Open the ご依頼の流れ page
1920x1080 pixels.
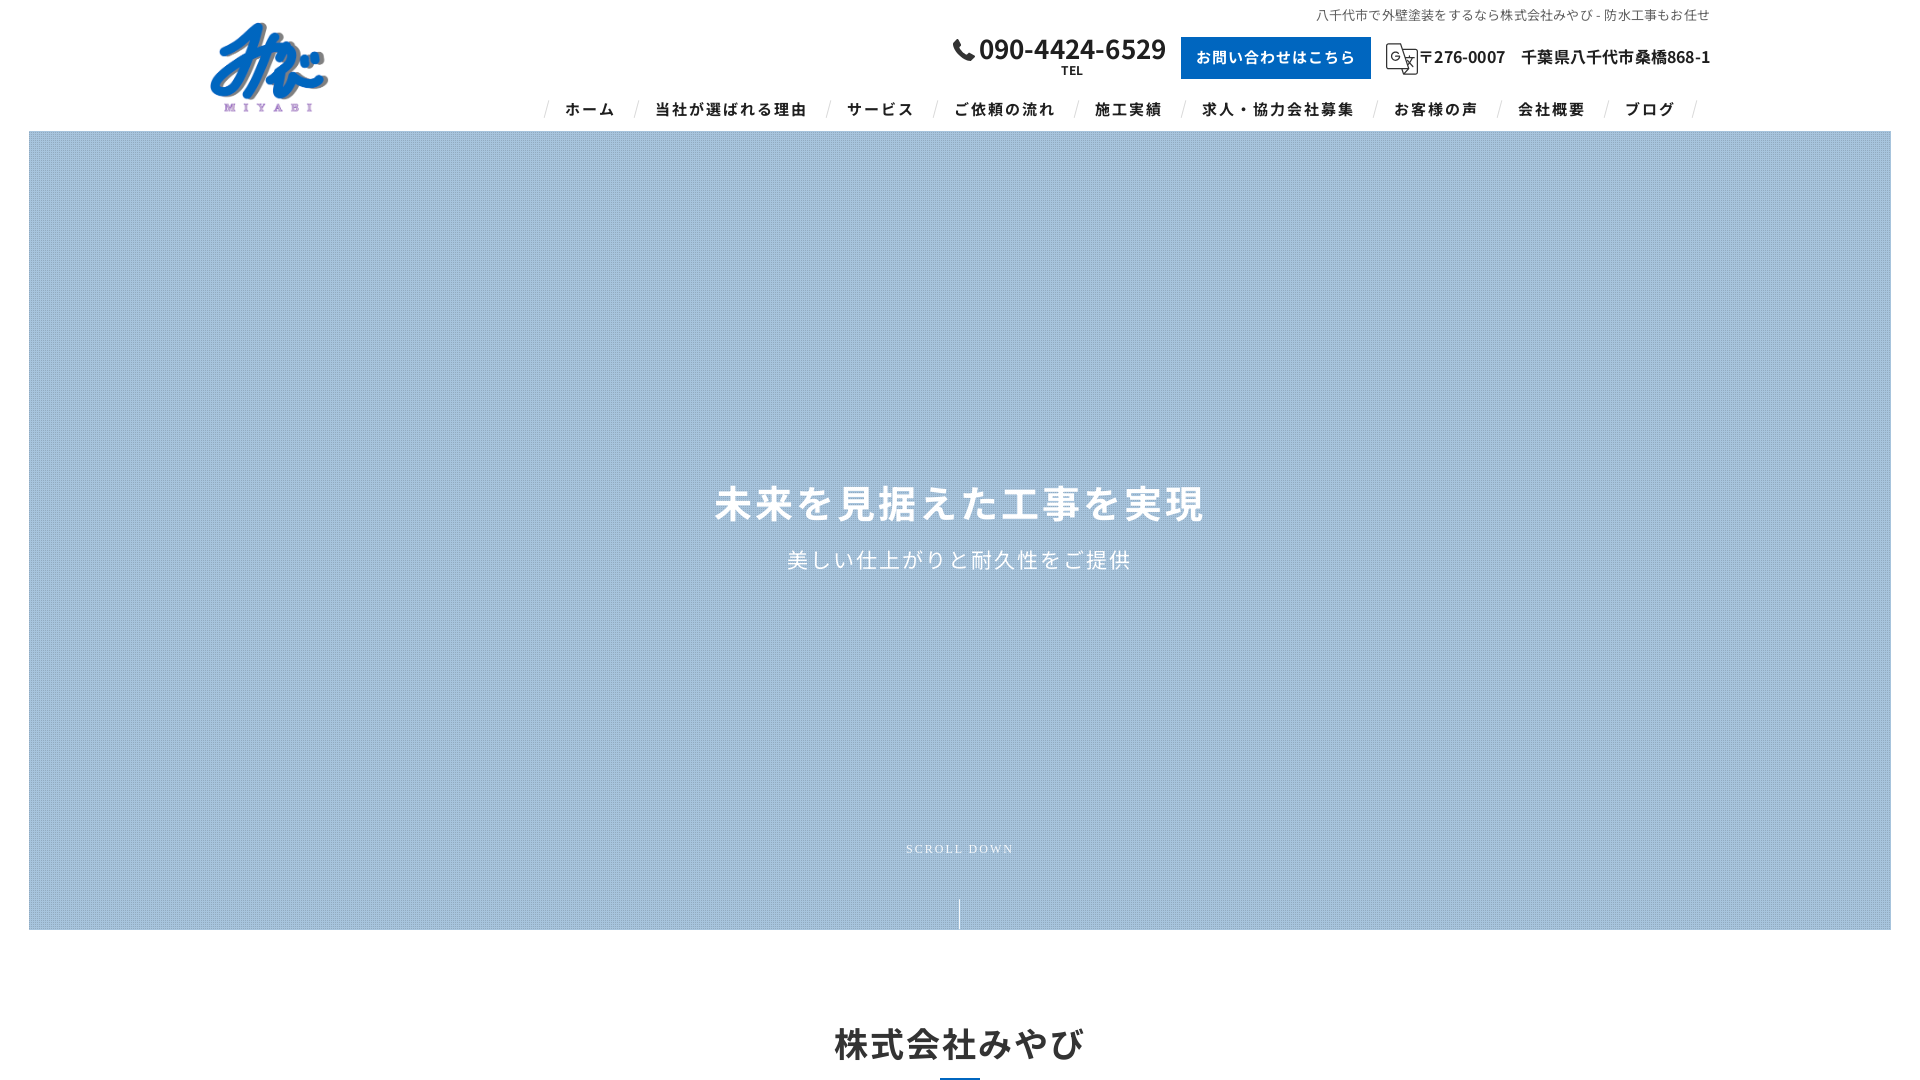1005,110
